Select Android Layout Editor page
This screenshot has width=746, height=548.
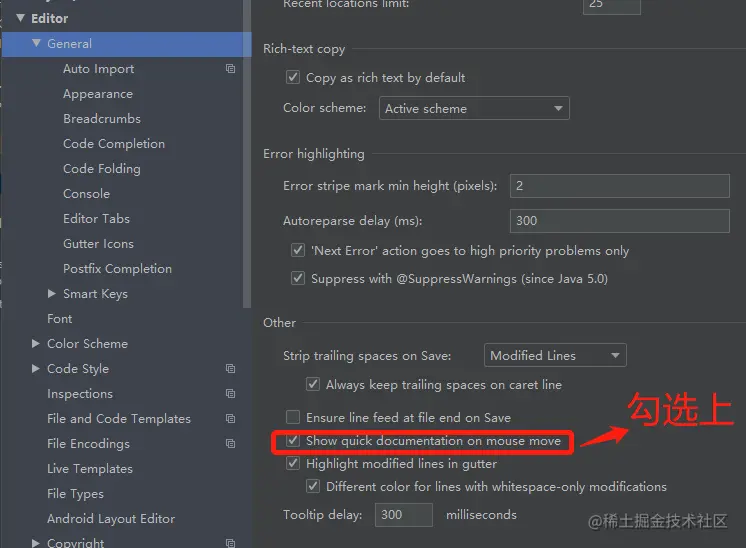click(111, 519)
